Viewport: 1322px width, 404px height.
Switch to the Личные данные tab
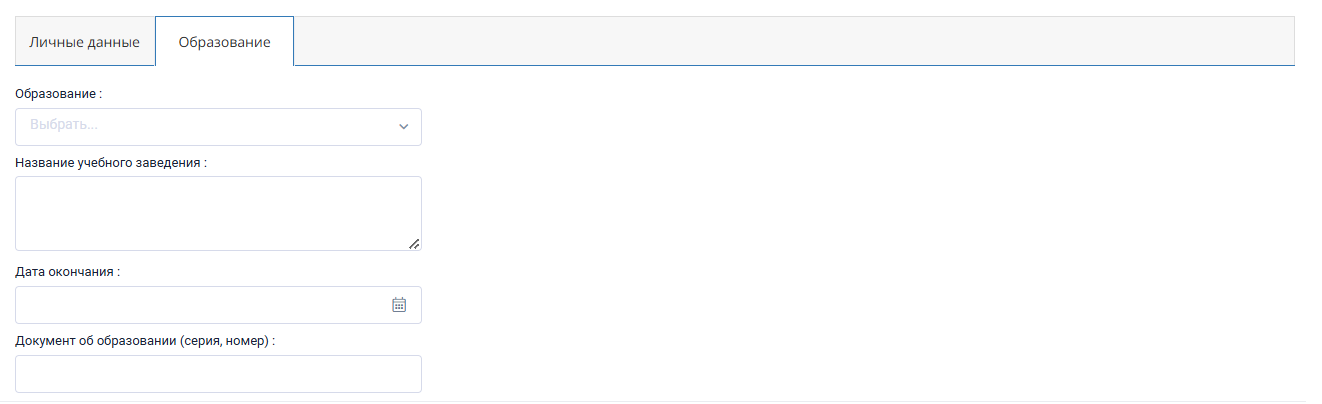85,42
